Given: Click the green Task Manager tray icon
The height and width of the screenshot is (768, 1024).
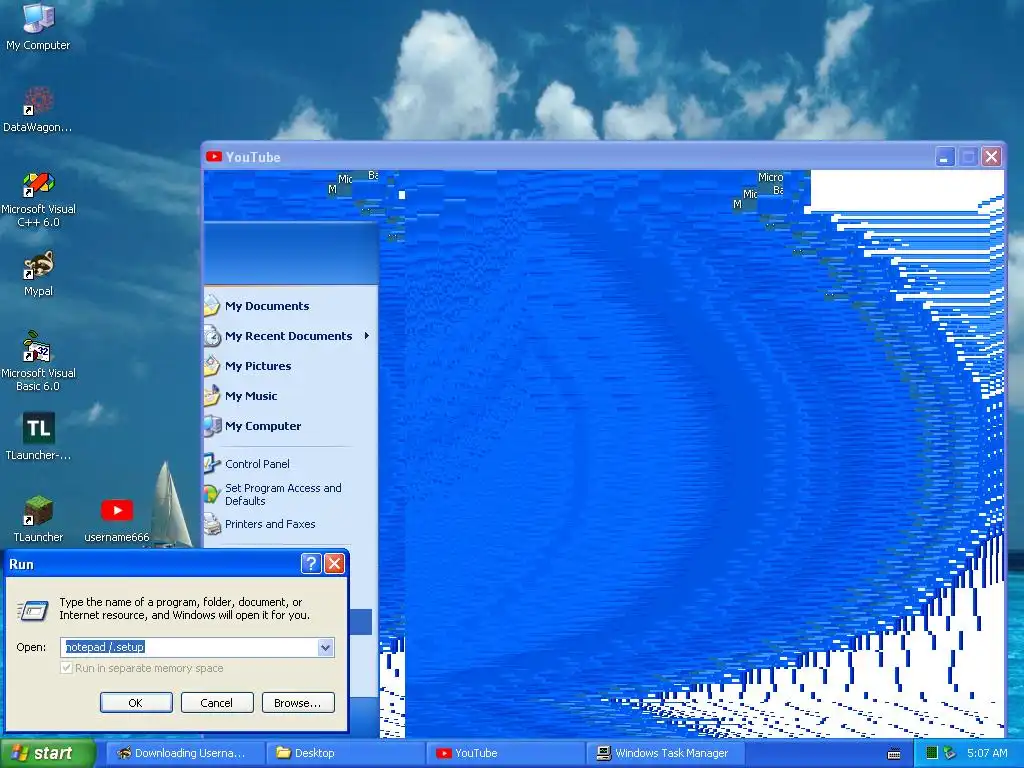Looking at the screenshot, I should pos(932,753).
